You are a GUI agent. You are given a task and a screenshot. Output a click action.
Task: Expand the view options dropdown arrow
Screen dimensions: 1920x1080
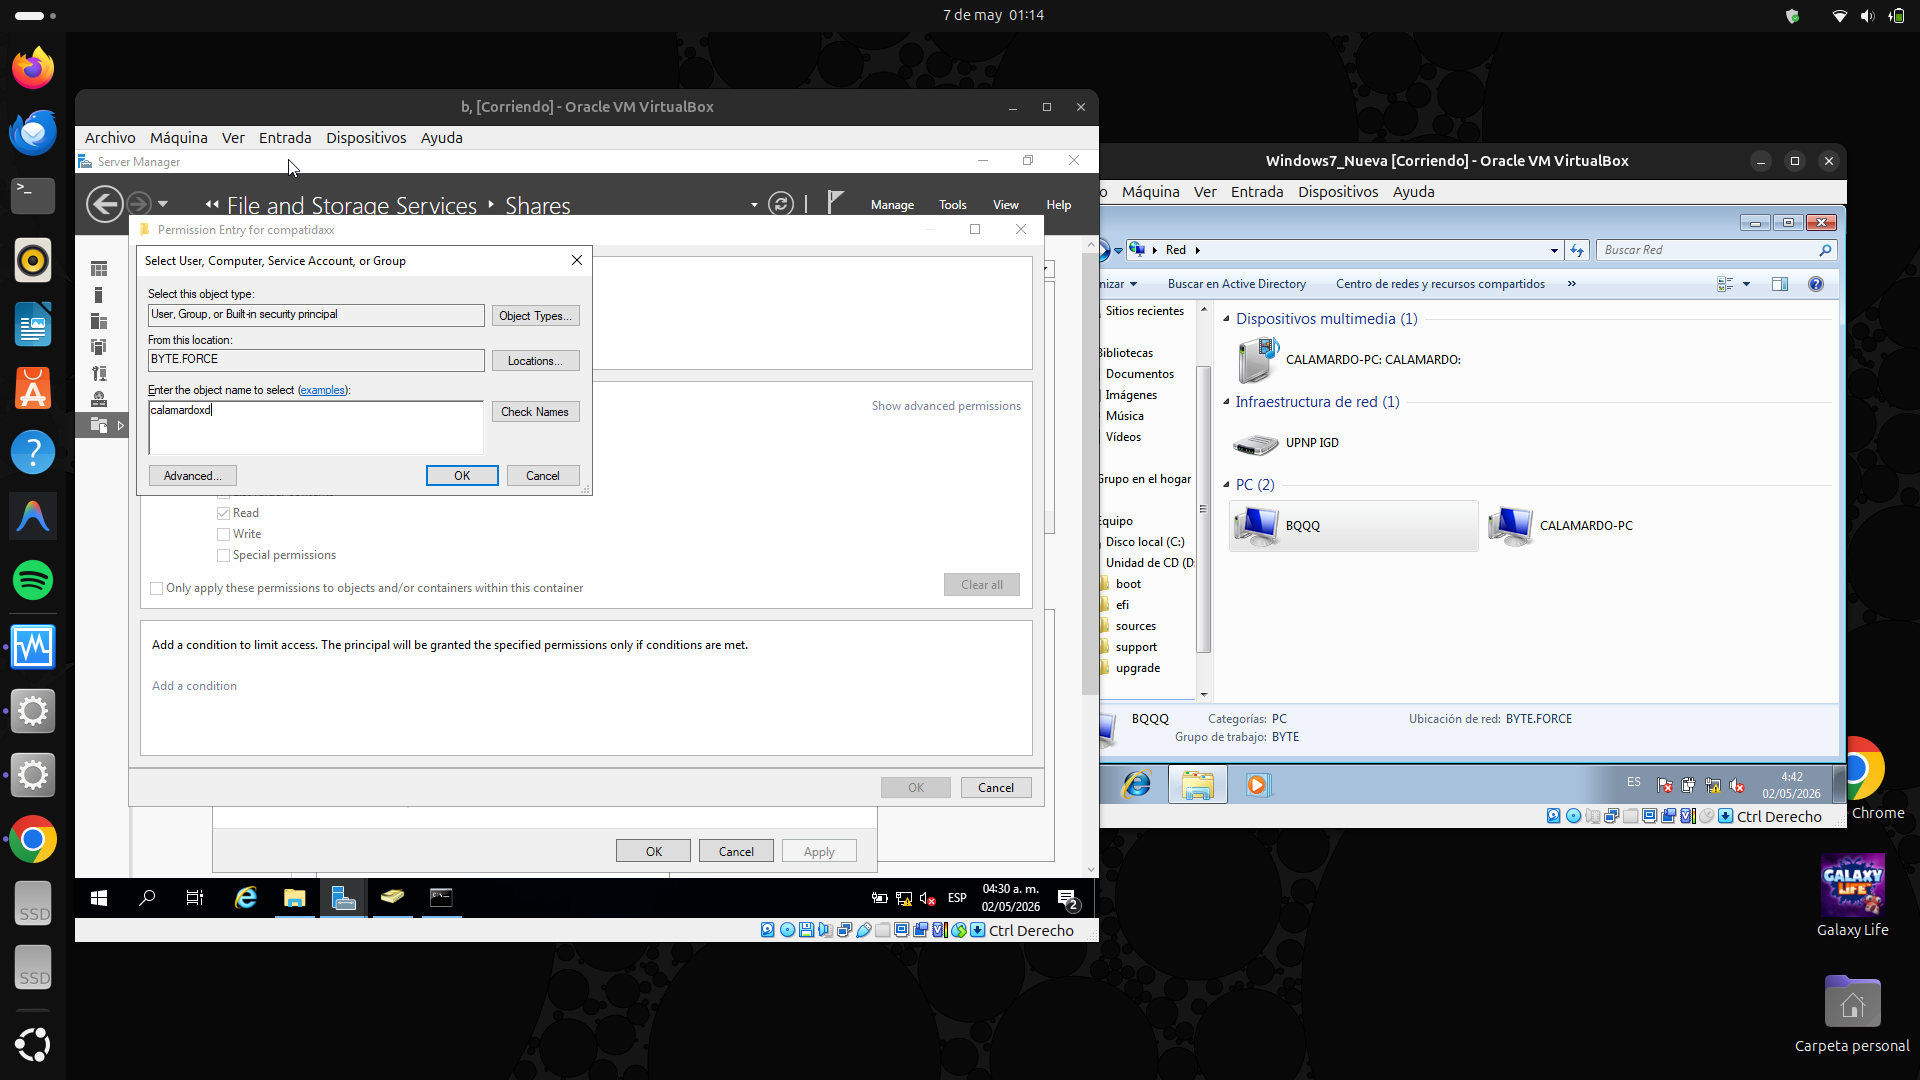(1747, 284)
